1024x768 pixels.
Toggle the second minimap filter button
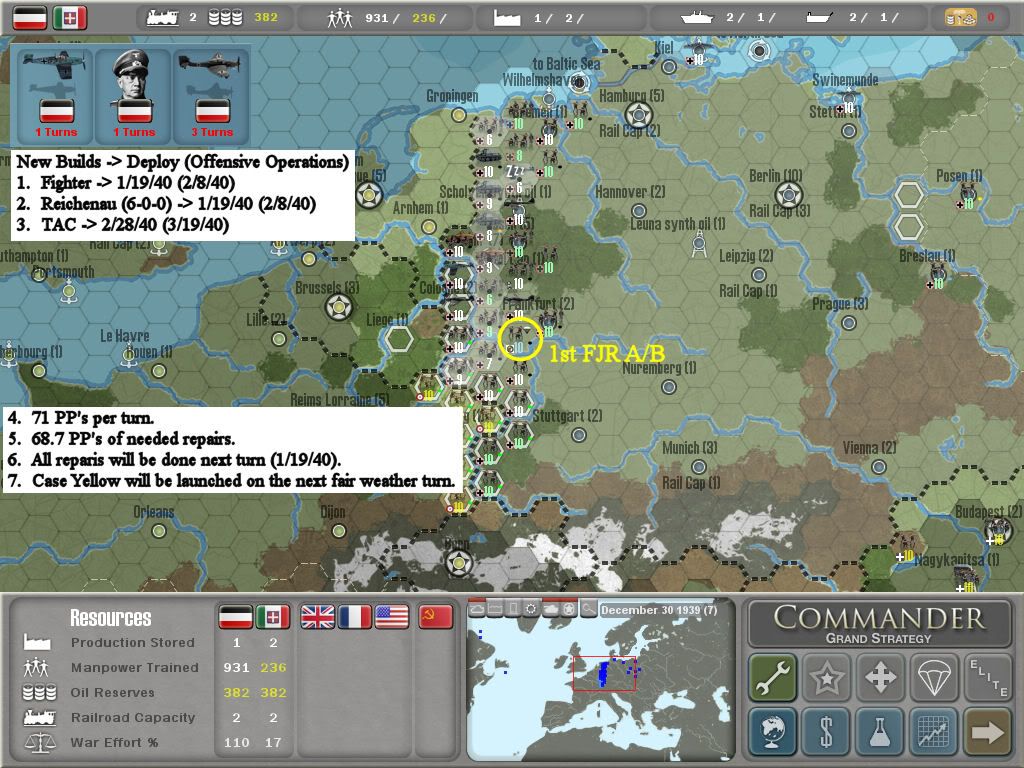pyautogui.click(x=495, y=609)
